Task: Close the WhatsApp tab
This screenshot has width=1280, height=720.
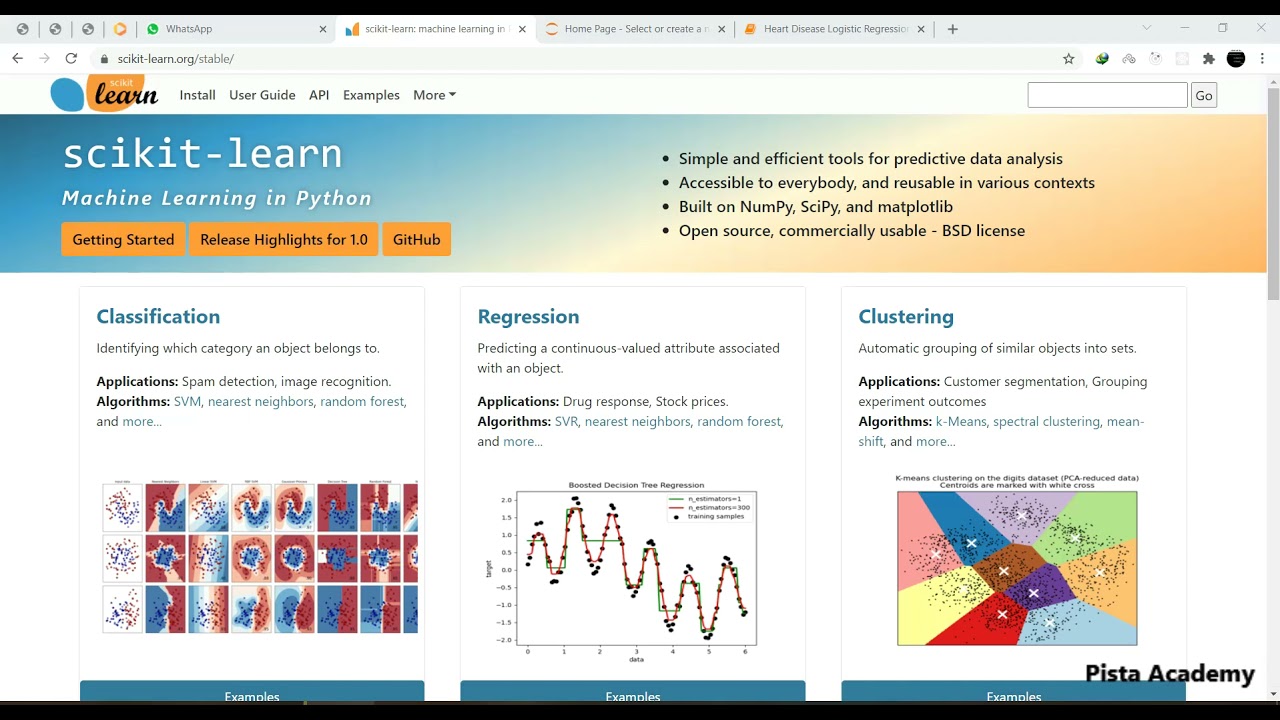Action: 323,29
